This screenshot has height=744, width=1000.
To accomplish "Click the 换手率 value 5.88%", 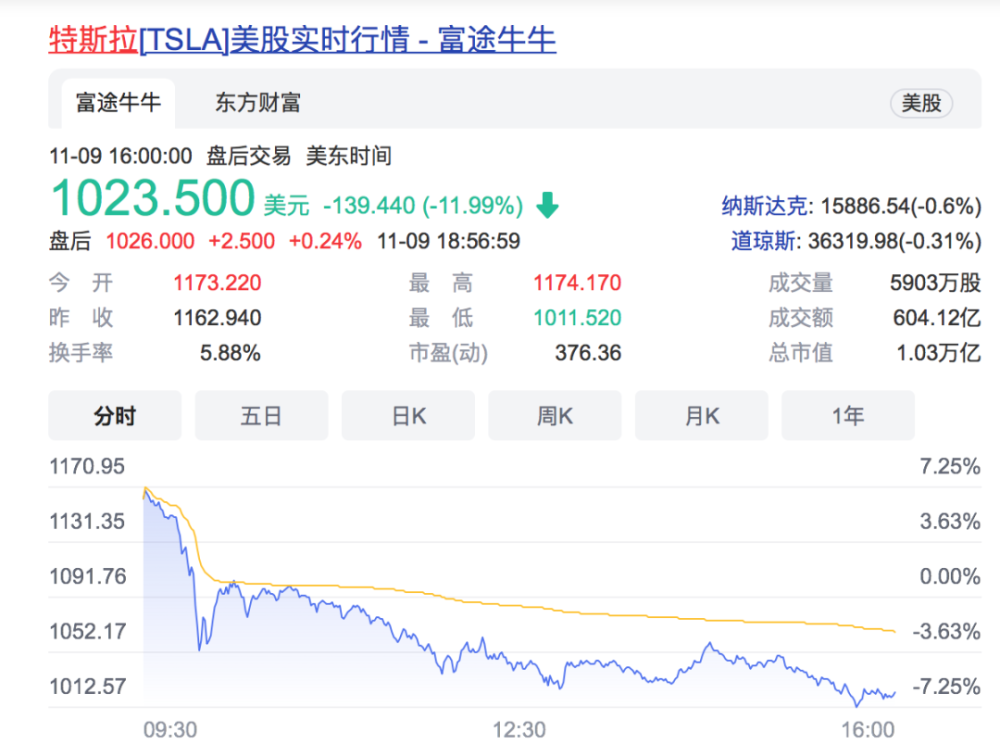I will point(230,353).
